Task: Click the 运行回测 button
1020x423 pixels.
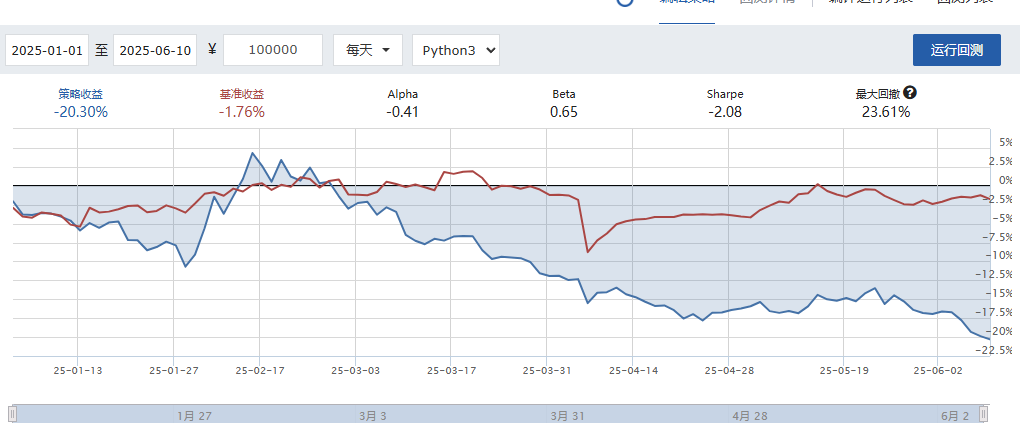Action: click(x=956, y=50)
